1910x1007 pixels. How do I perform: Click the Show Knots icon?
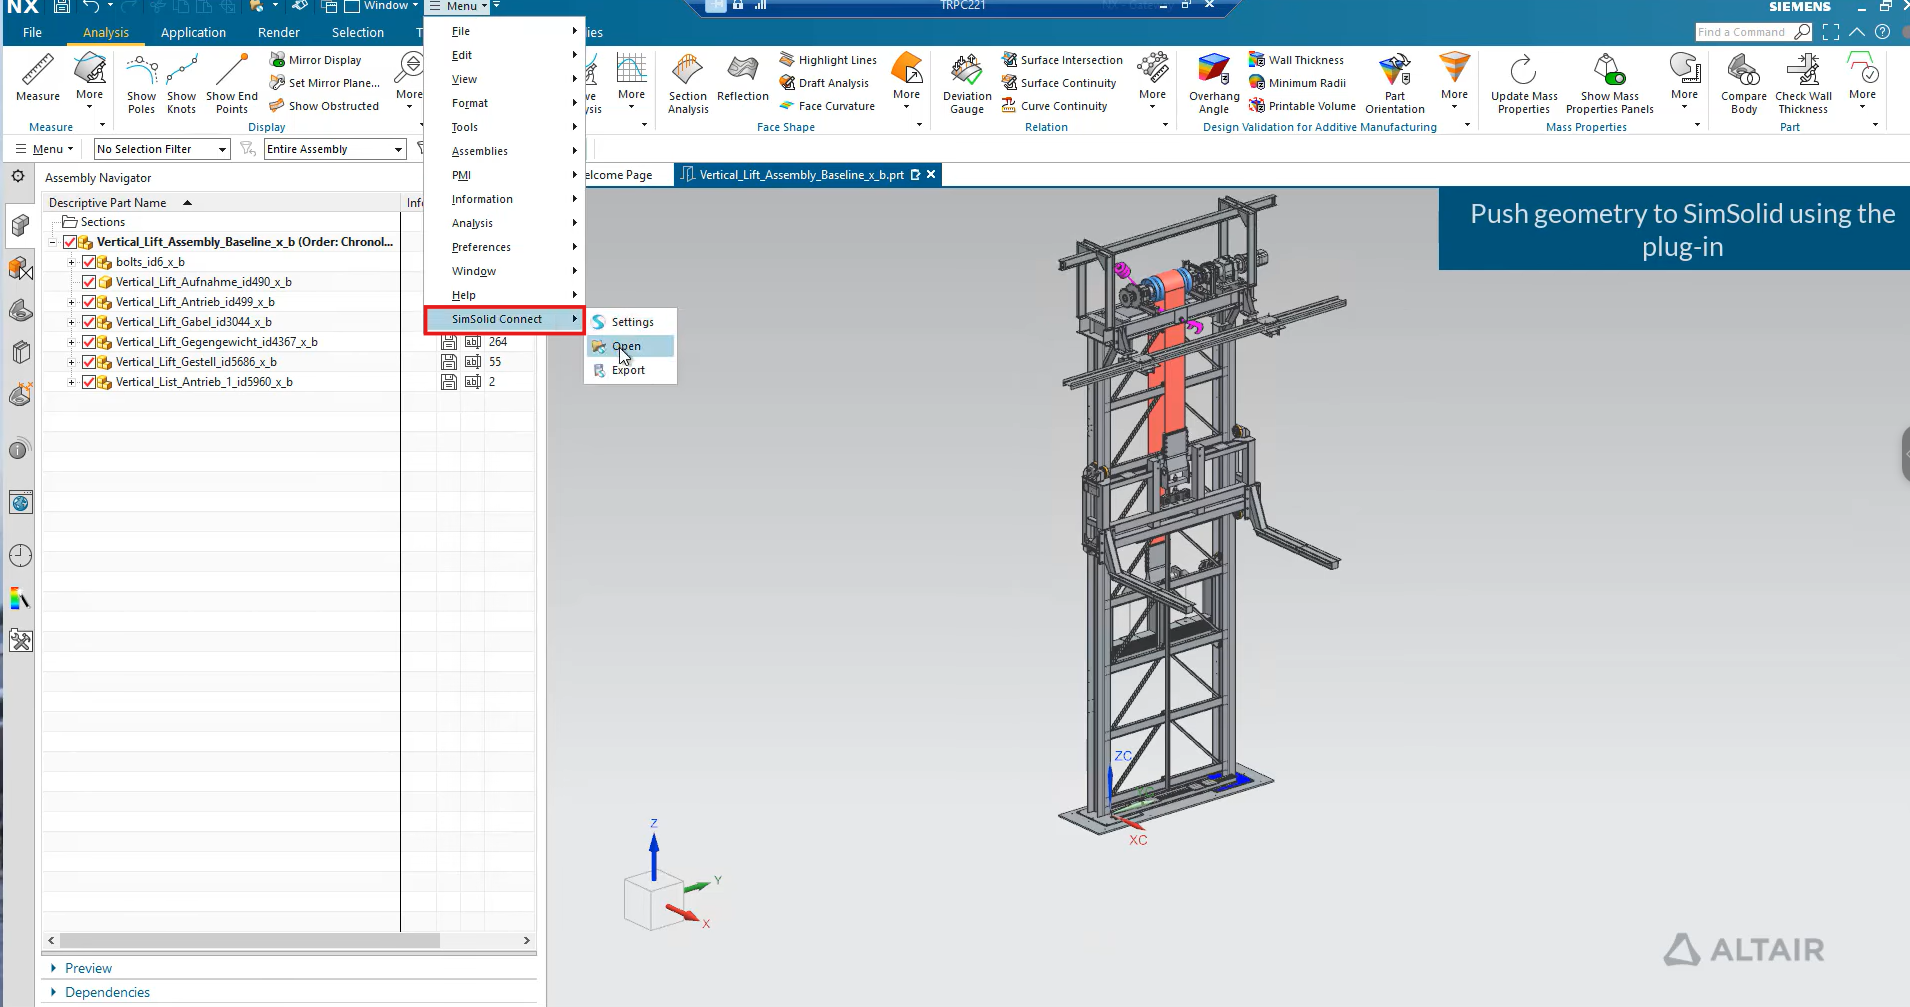(x=181, y=72)
